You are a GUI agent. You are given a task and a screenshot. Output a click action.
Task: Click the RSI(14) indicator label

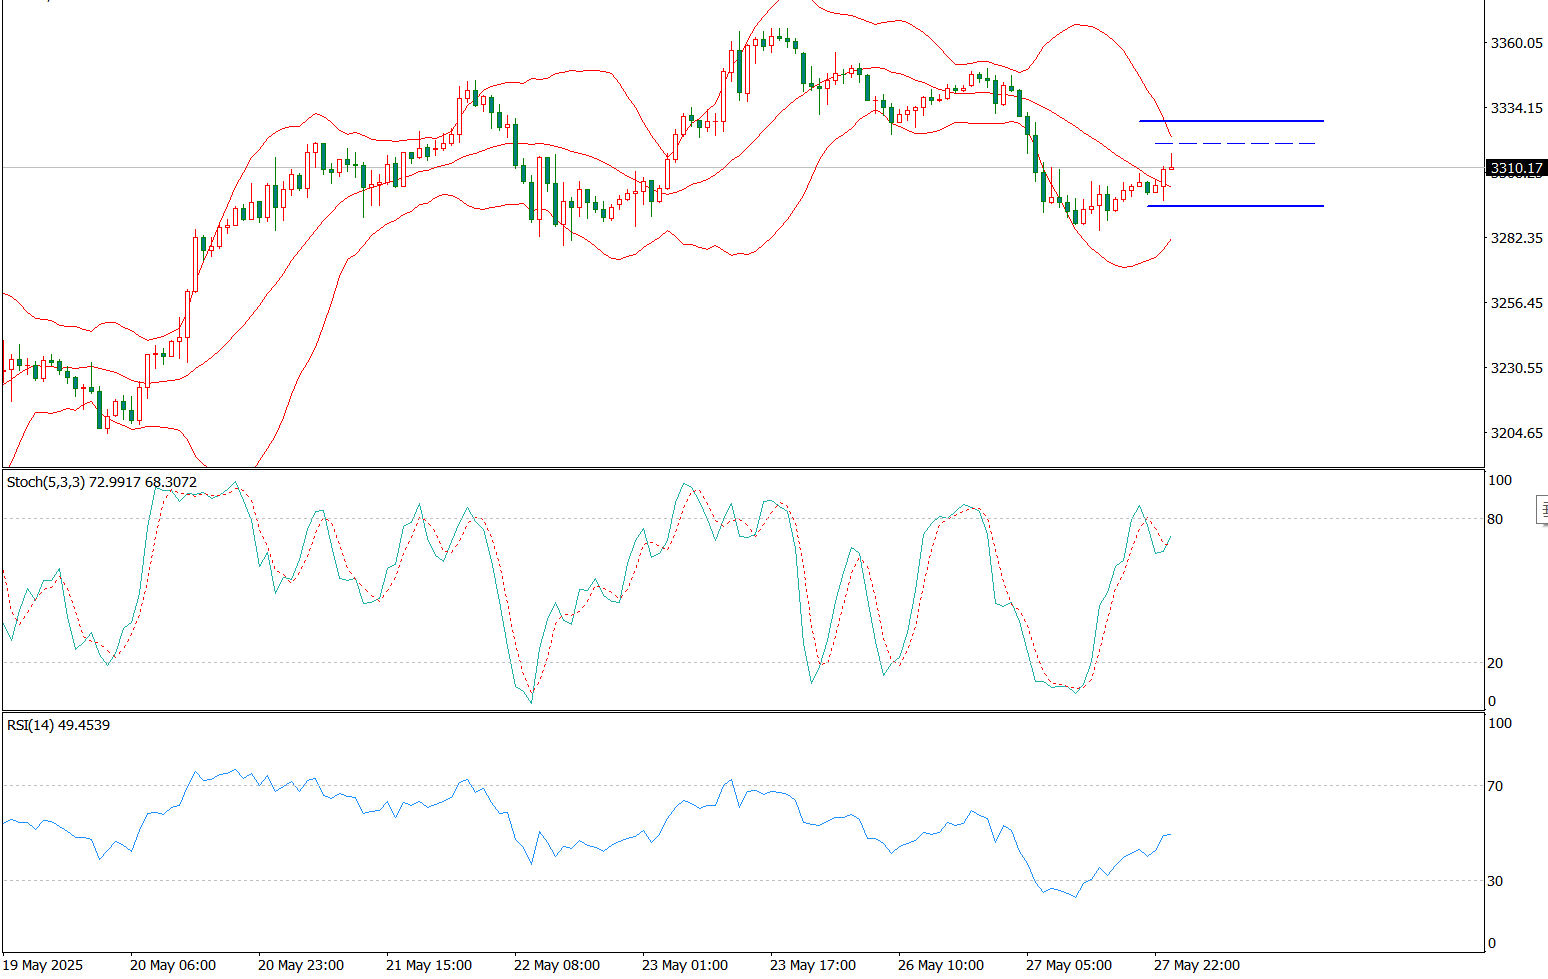58,725
